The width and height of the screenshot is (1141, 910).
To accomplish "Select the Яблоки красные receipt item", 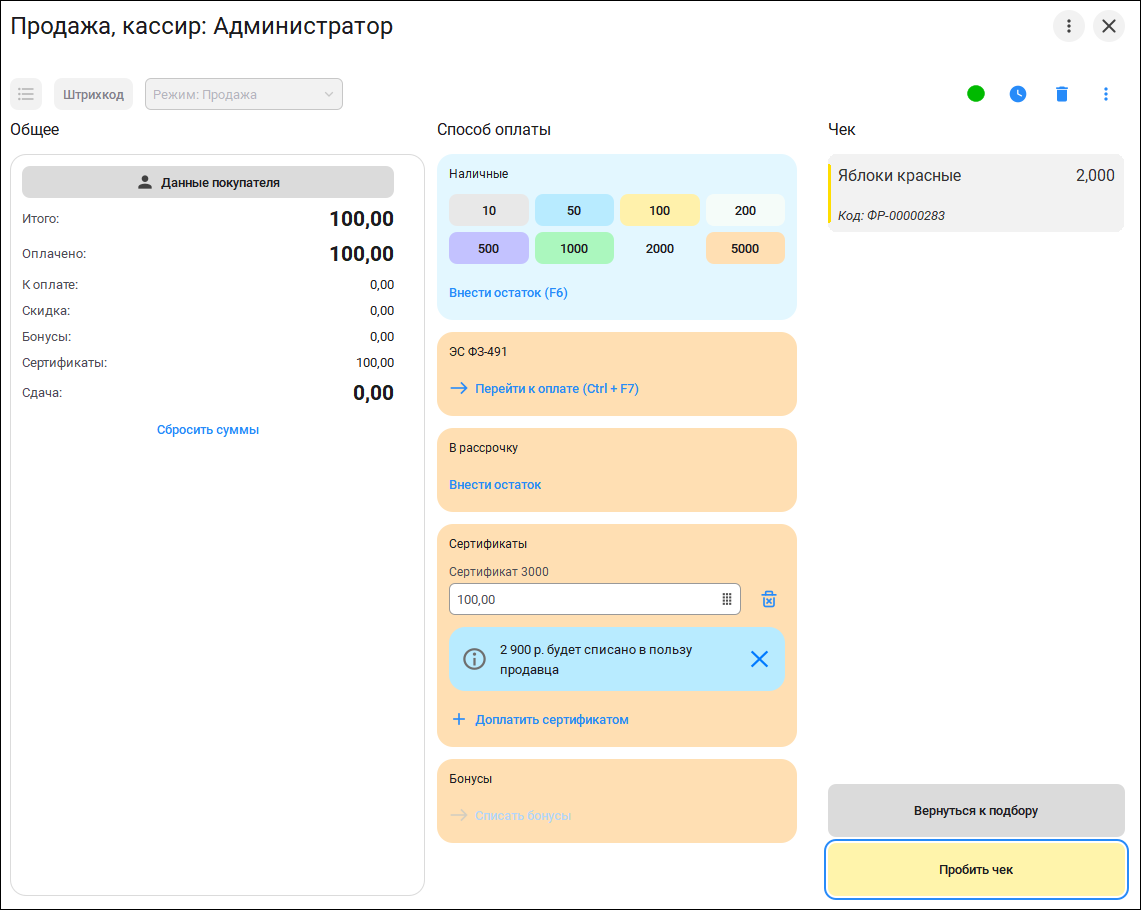I will pos(976,193).
